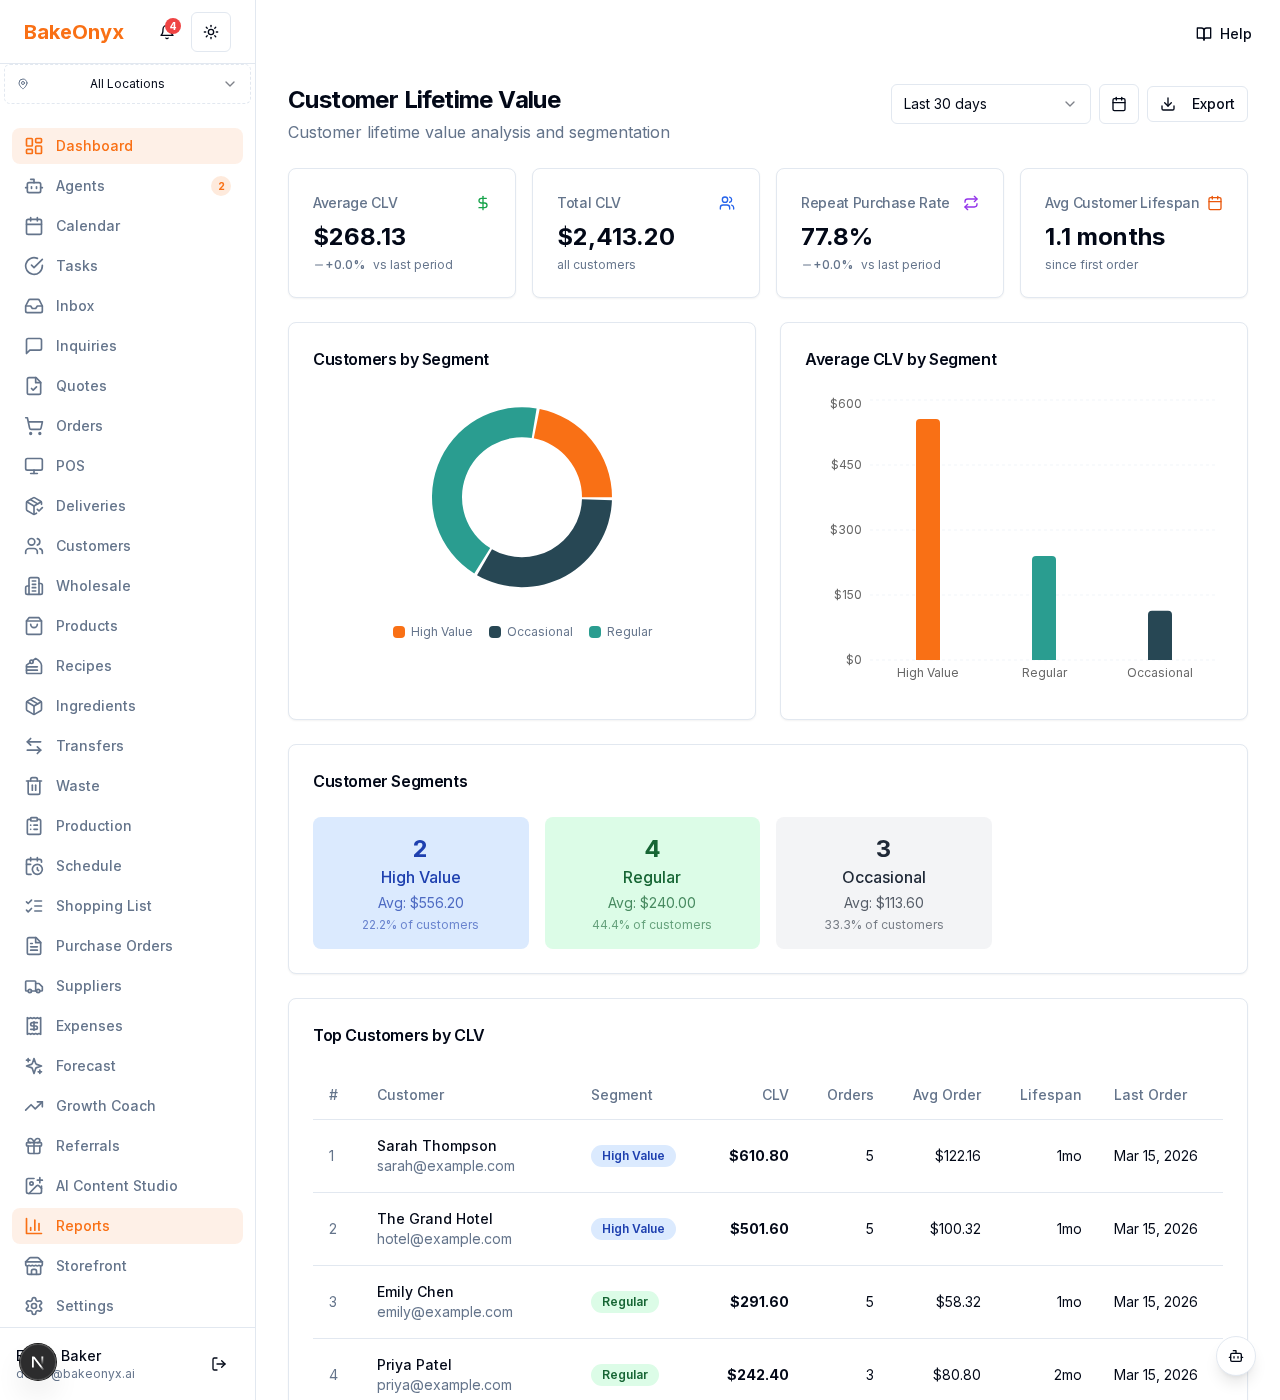Click the Repeat Purchase Rate card
The width and height of the screenshot is (1280, 1400).
(x=890, y=233)
